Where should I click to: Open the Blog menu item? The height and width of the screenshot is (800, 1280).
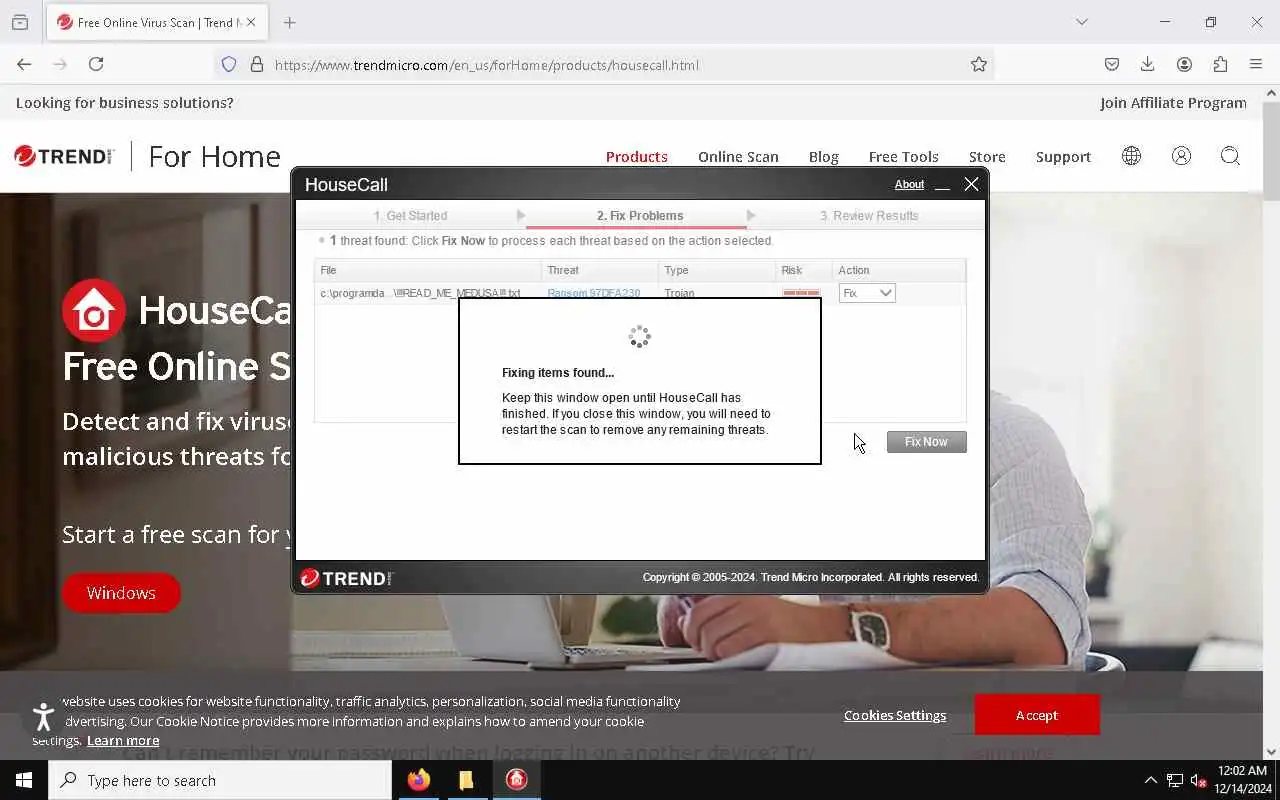coord(824,157)
